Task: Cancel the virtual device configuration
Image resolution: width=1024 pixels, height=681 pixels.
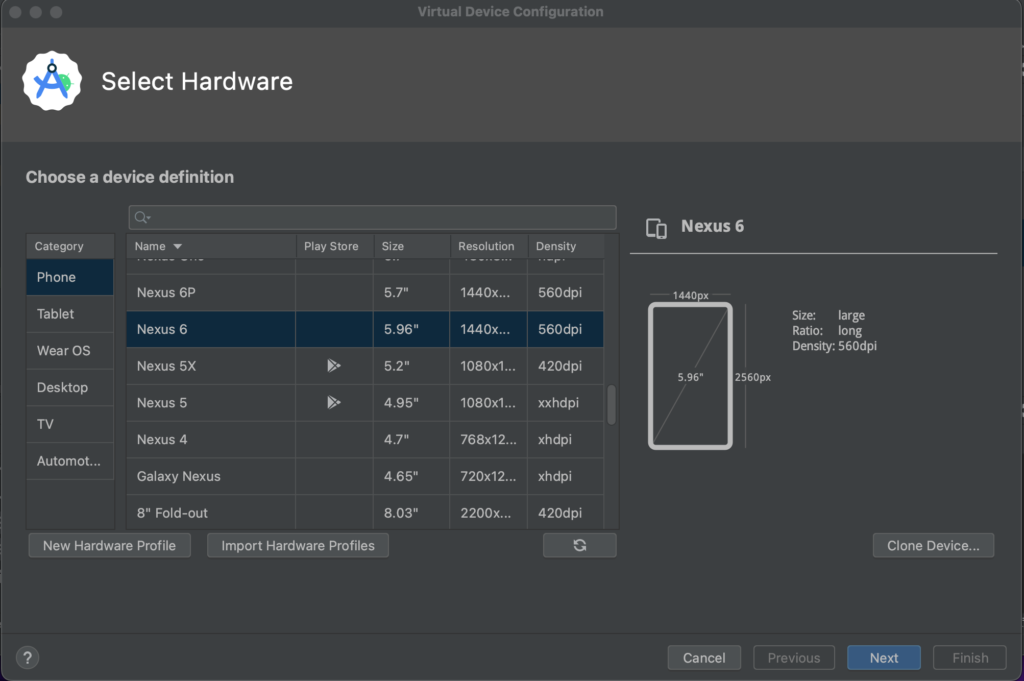Action: (704, 657)
